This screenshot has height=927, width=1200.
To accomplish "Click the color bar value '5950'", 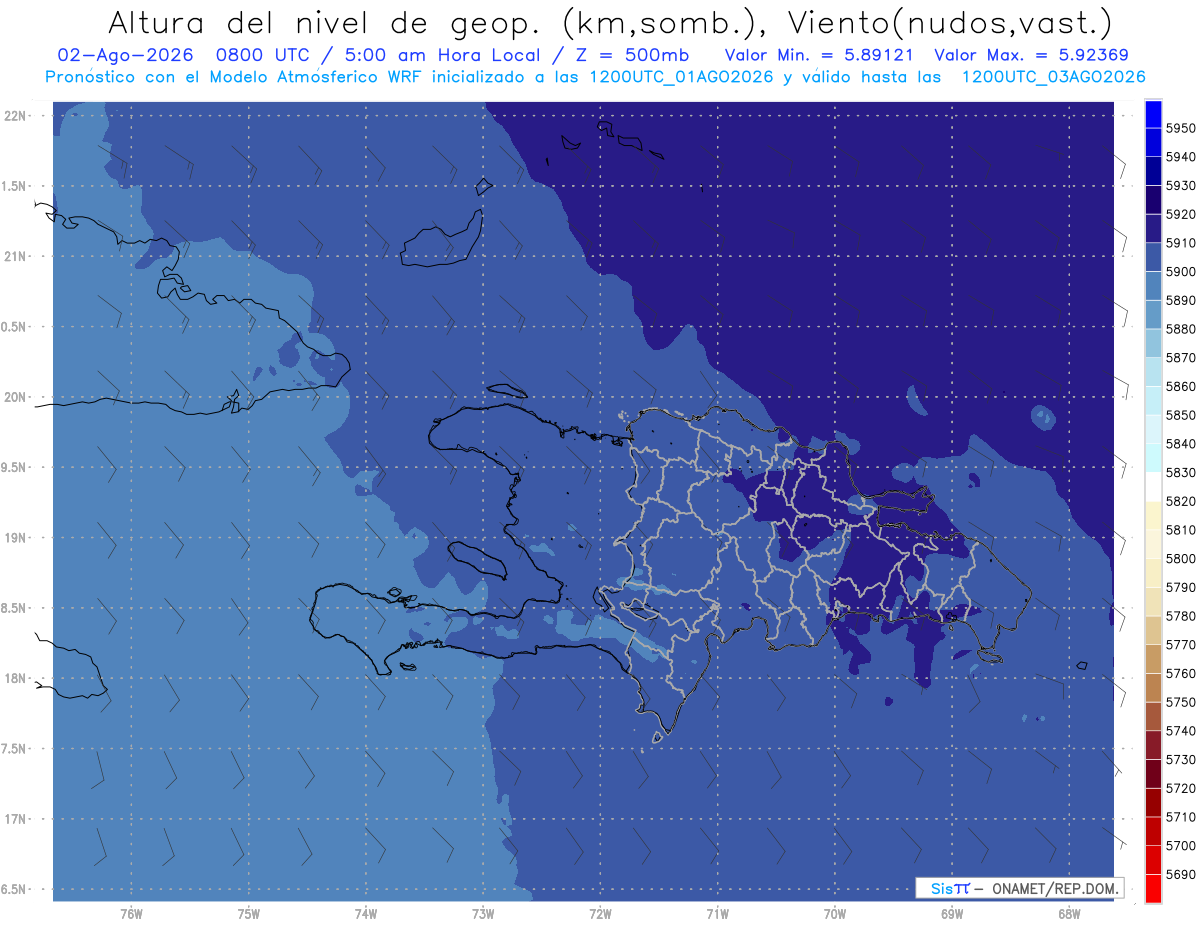I will tap(1180, 128).
